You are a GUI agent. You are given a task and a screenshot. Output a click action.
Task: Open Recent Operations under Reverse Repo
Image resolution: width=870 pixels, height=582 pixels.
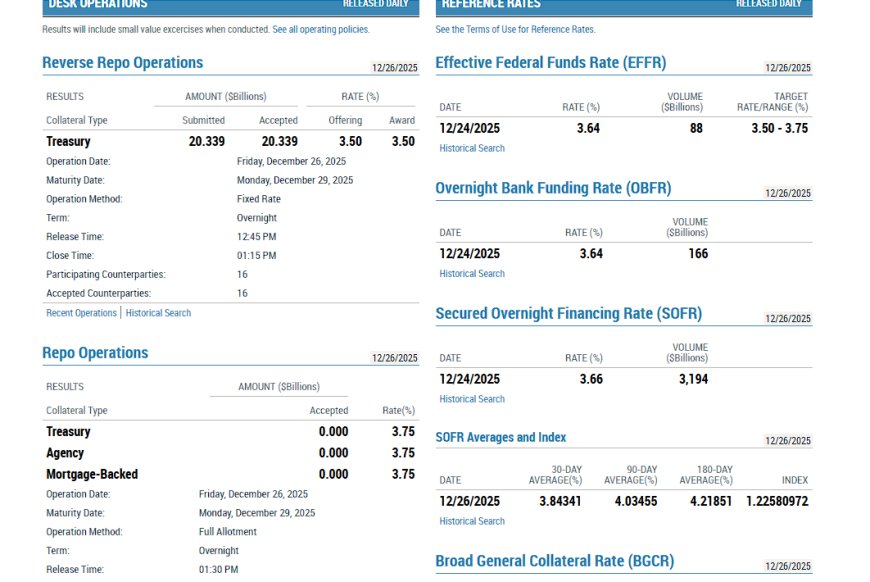click(x=81, y=313)
